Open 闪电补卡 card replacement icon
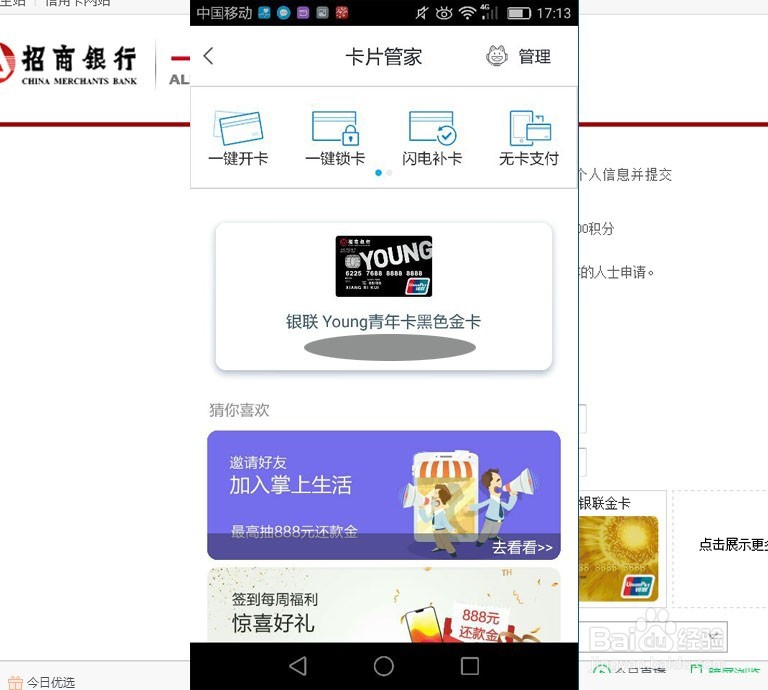The height and width of the screenshot is (690, 768). [x=432, y=128]
